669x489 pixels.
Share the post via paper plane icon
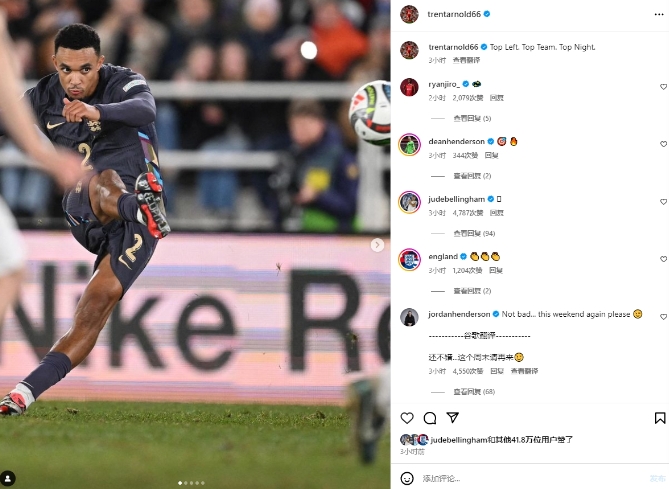[453, 417]
